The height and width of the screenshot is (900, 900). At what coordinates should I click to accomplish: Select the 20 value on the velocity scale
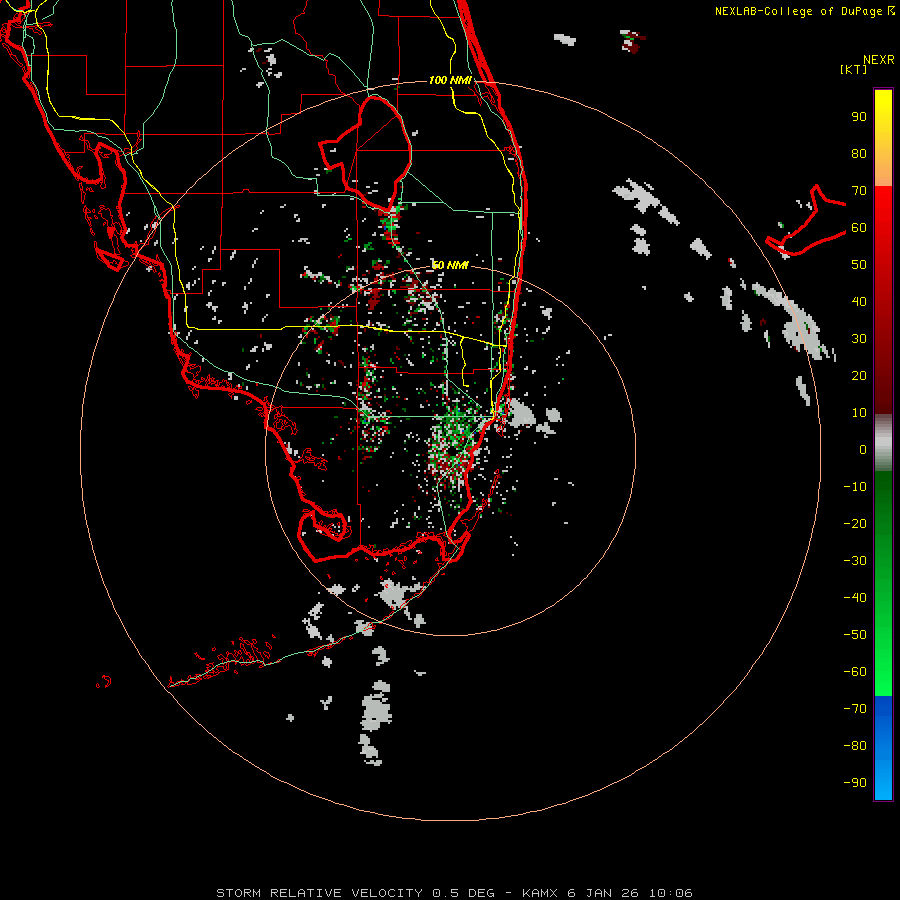pyautogui.click(x=859, y=375)
